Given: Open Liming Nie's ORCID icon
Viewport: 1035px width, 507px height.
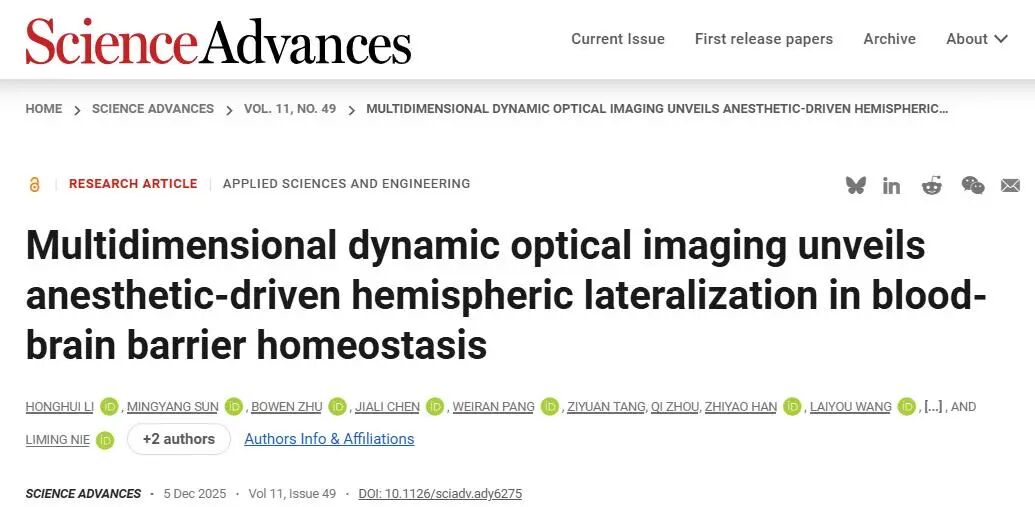Looking at the screenshot, I should (105, 439).
